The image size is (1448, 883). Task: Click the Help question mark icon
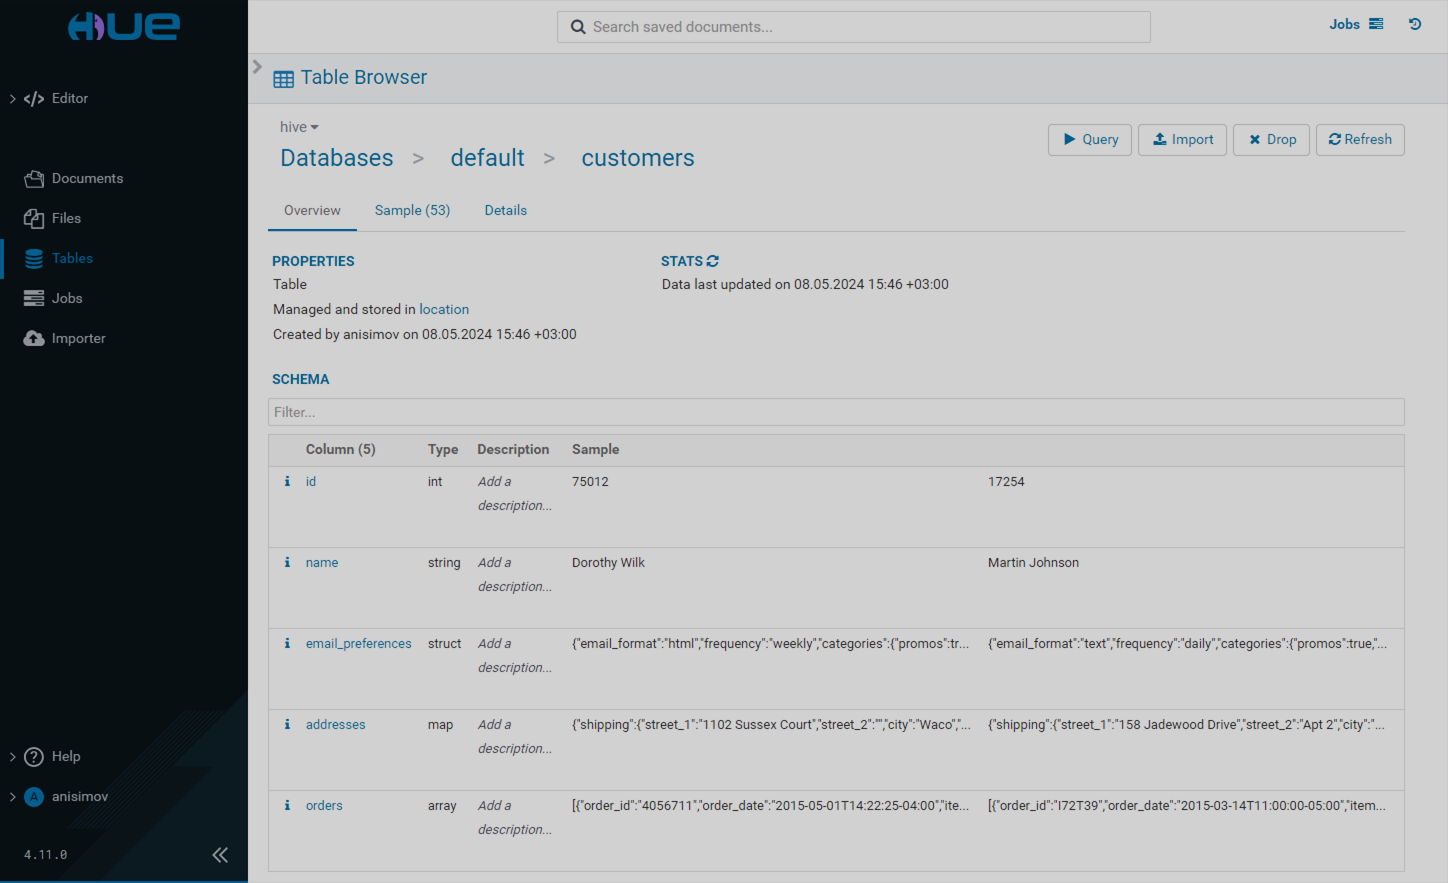coord(34,756)
